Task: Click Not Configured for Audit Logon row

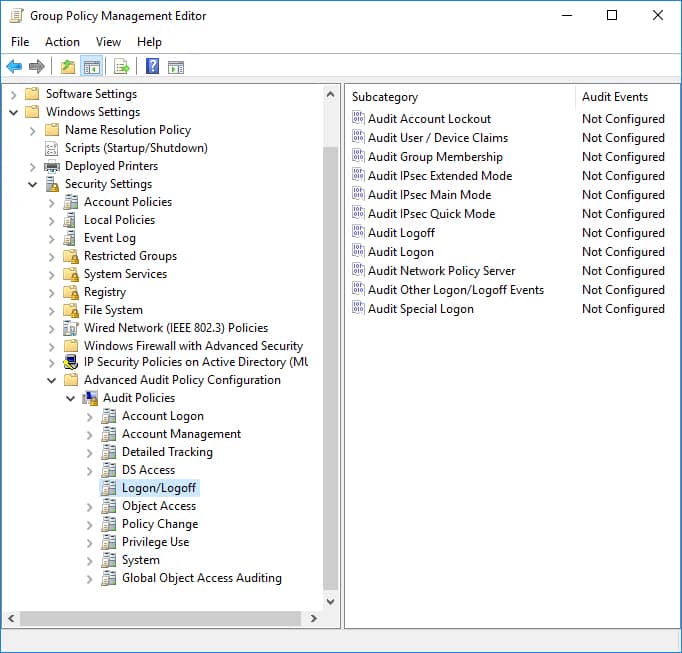Action: click(623, 252)
